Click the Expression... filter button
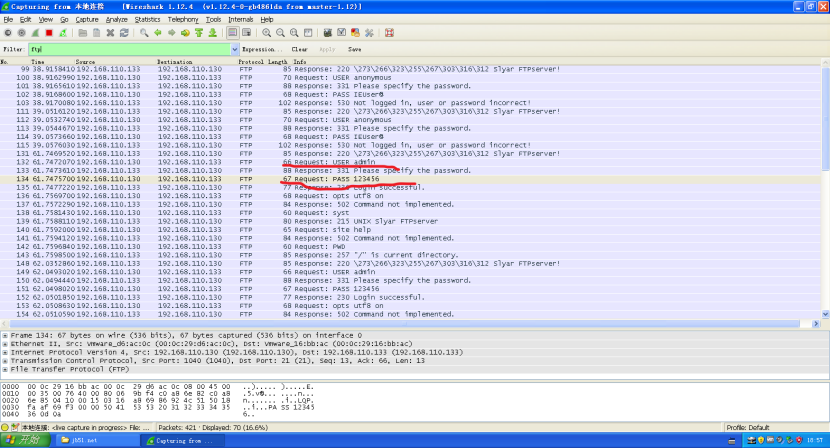830x448 pixels. point(262,49)
